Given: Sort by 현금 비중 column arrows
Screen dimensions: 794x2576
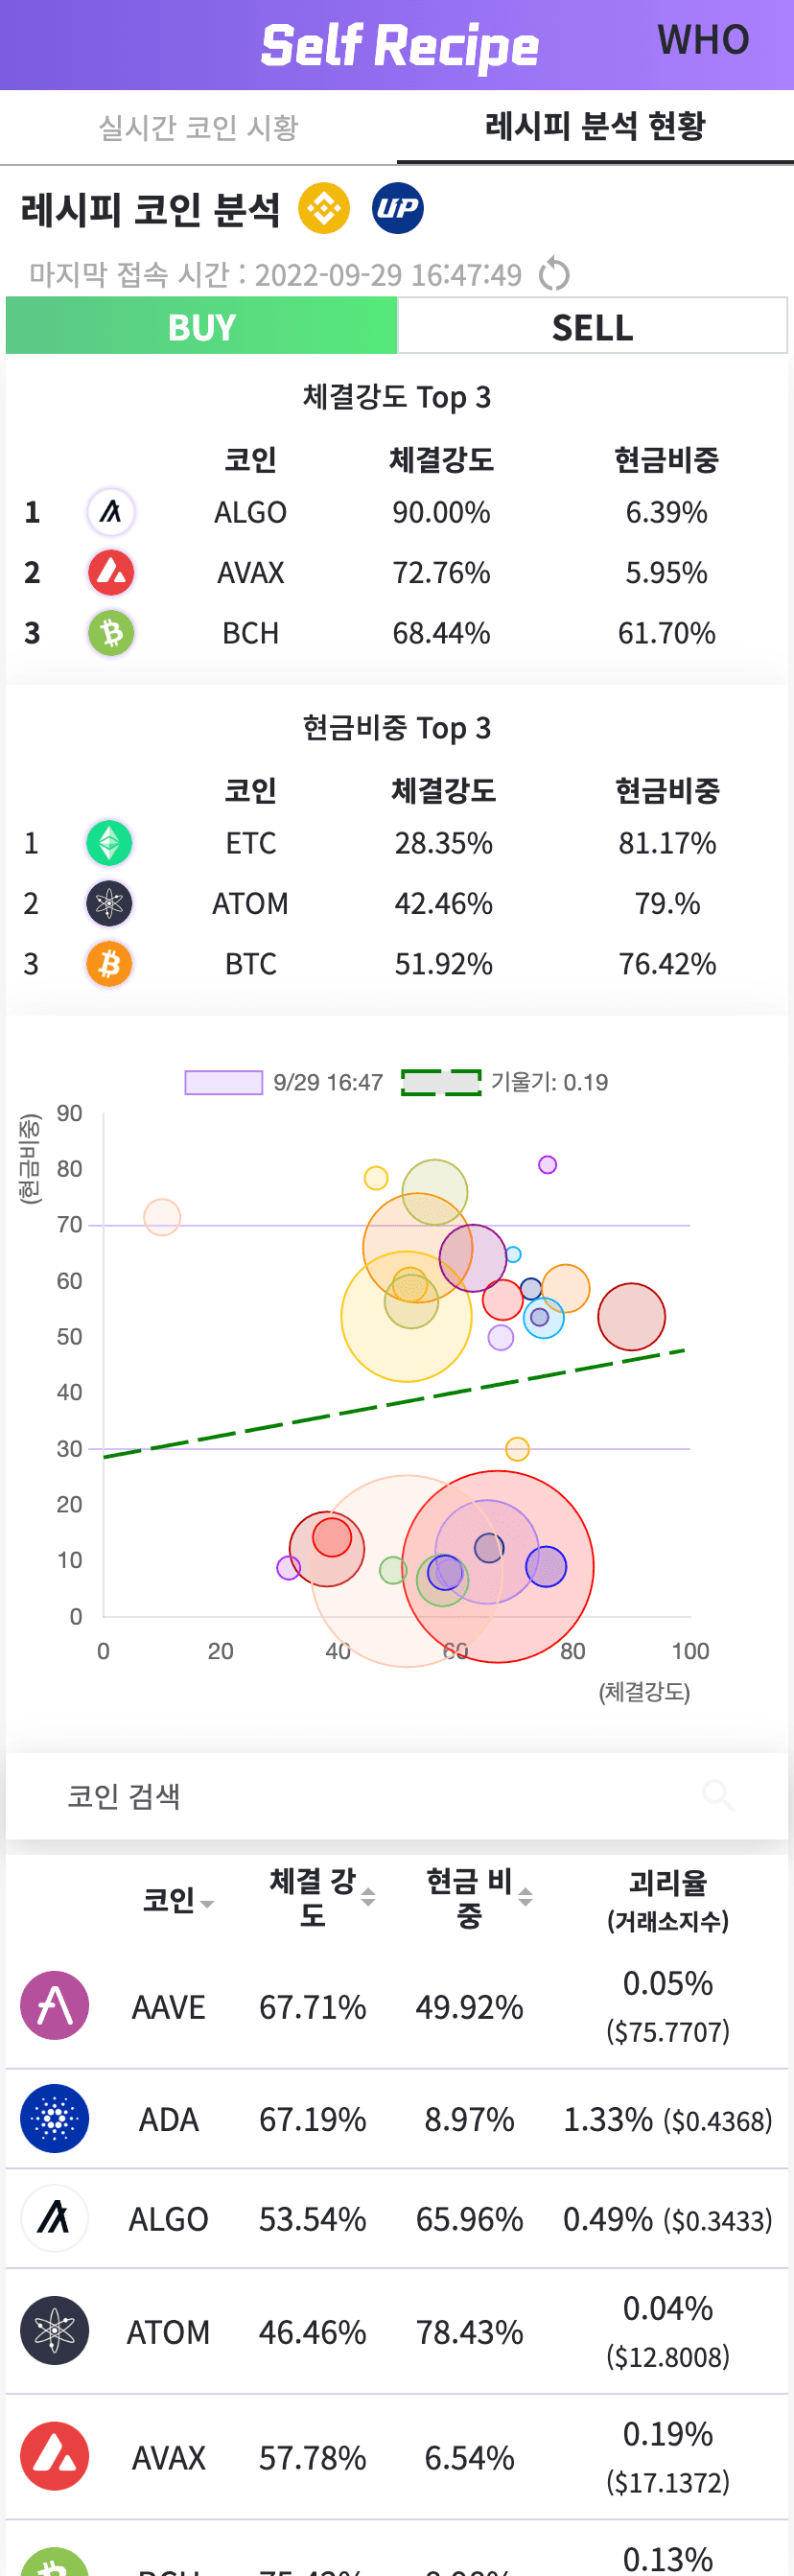Looking at the screenshot, I should 525,1897.
